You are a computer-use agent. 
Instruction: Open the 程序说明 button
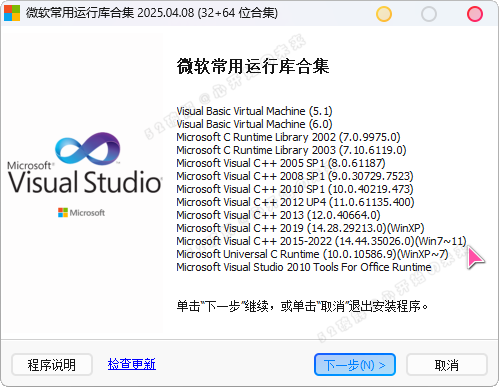point(52,365)
